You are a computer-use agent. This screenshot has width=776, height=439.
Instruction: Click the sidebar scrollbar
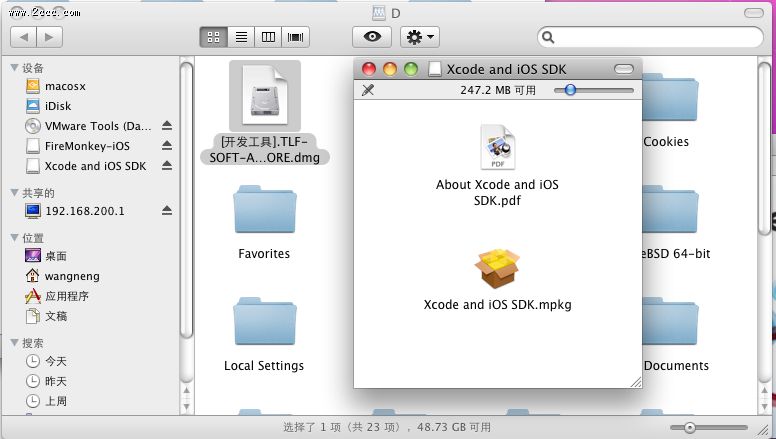point(187,200)
